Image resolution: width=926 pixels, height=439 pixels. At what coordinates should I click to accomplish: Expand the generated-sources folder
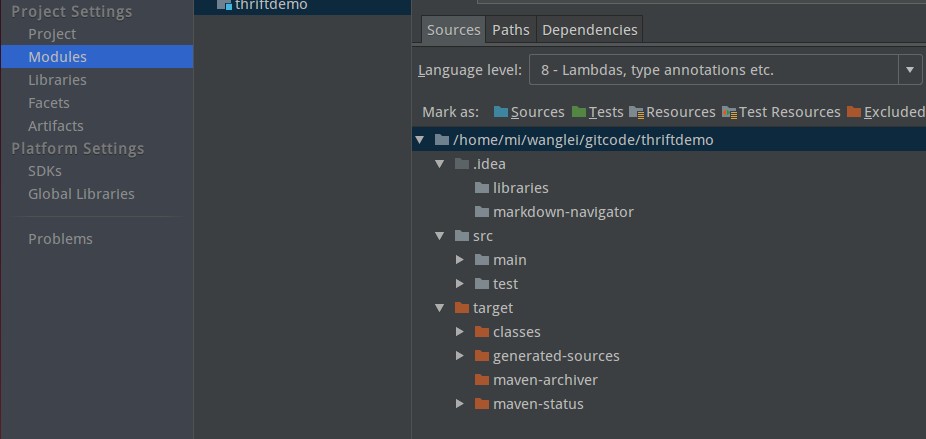click(460, 356)
